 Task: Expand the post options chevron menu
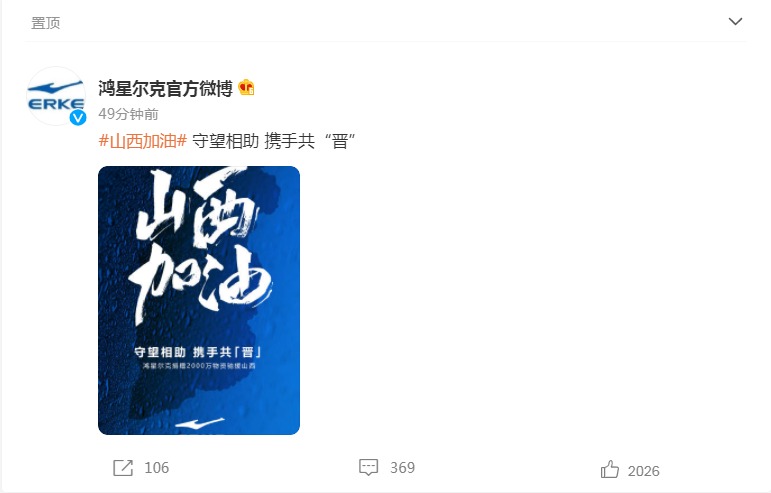coord(735,22)
